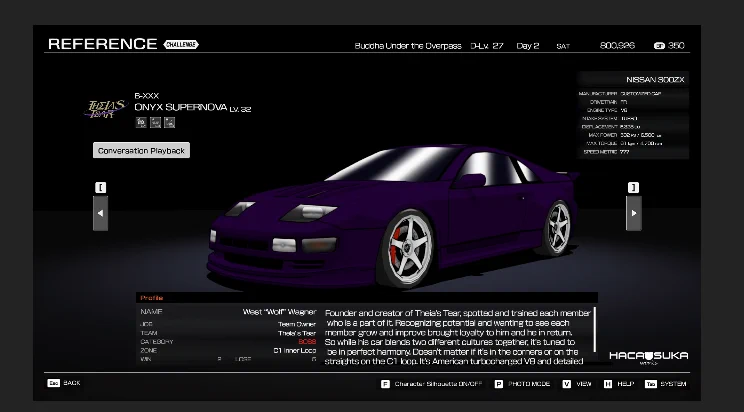Click the Challenge badge beside Reference
The image size is (744, 412).
click(x=181, y=45)
